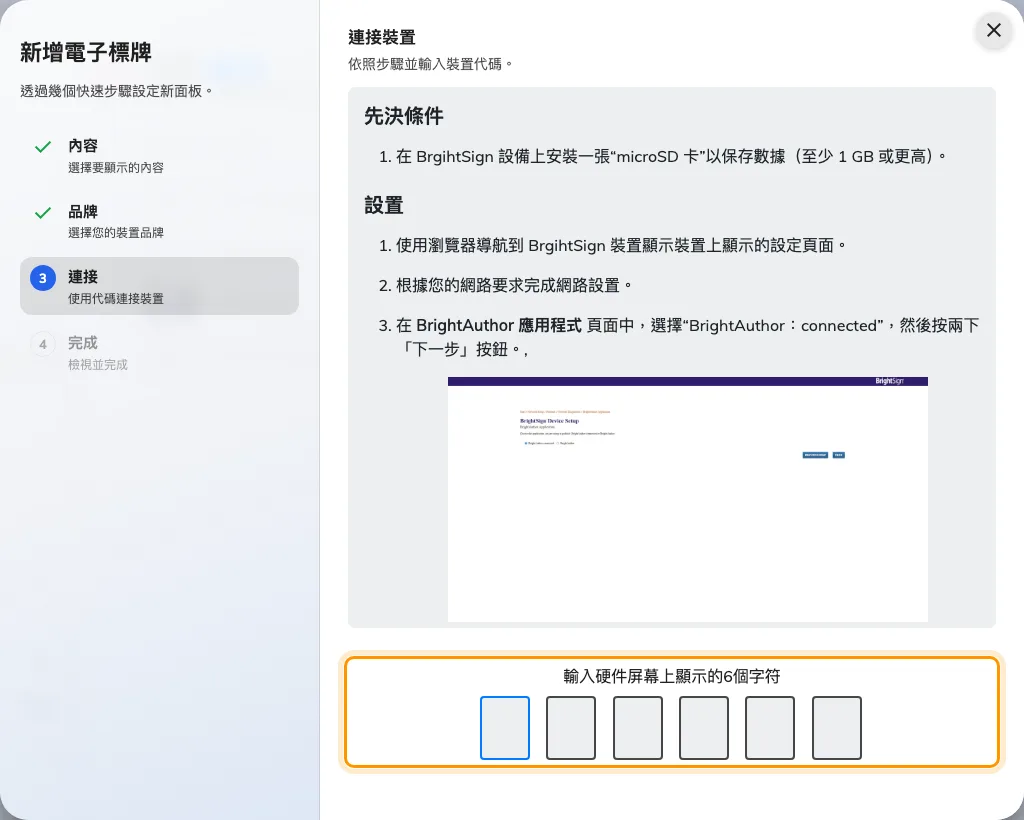Click the green checkmark beside 內容
1024x820 pixels.
43,147
